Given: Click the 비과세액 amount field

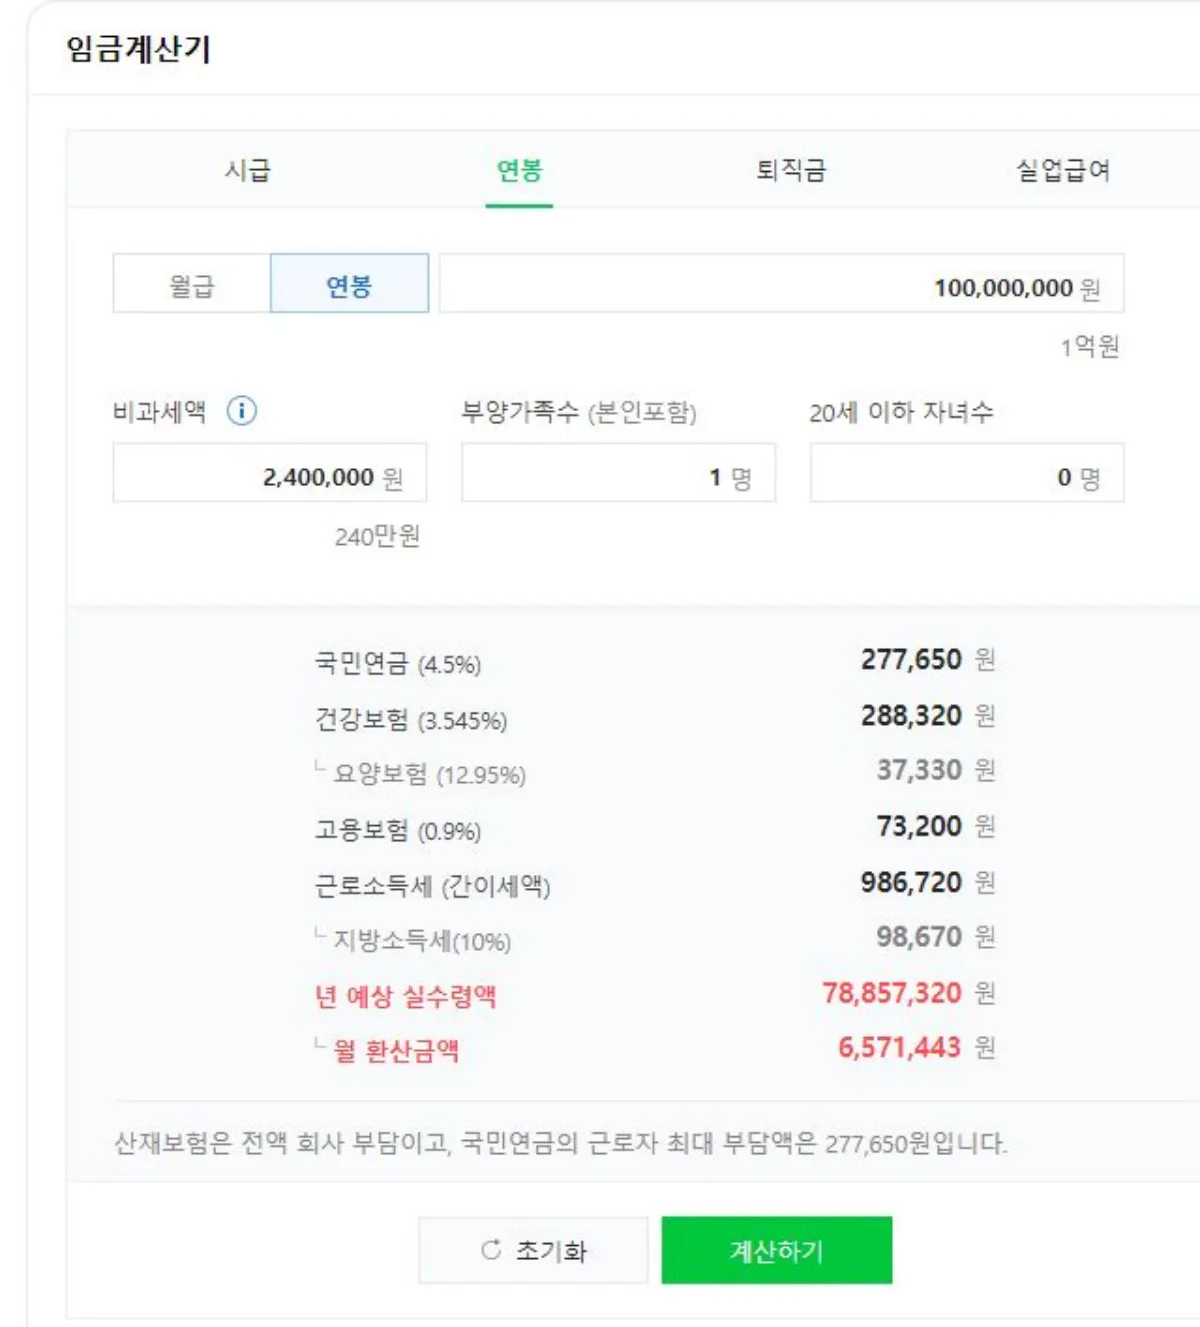Looking at the screenshot, I should coord(270,474).
